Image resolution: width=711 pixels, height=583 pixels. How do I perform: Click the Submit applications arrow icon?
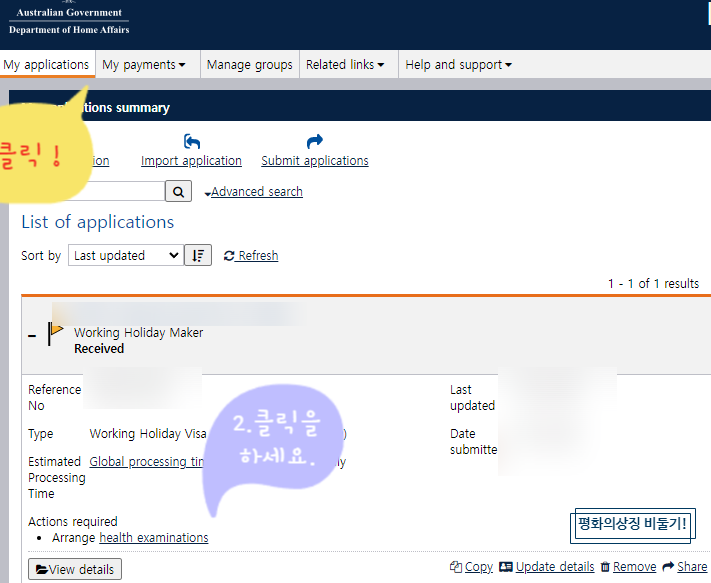pyautogui.click(x=315, y=141)
